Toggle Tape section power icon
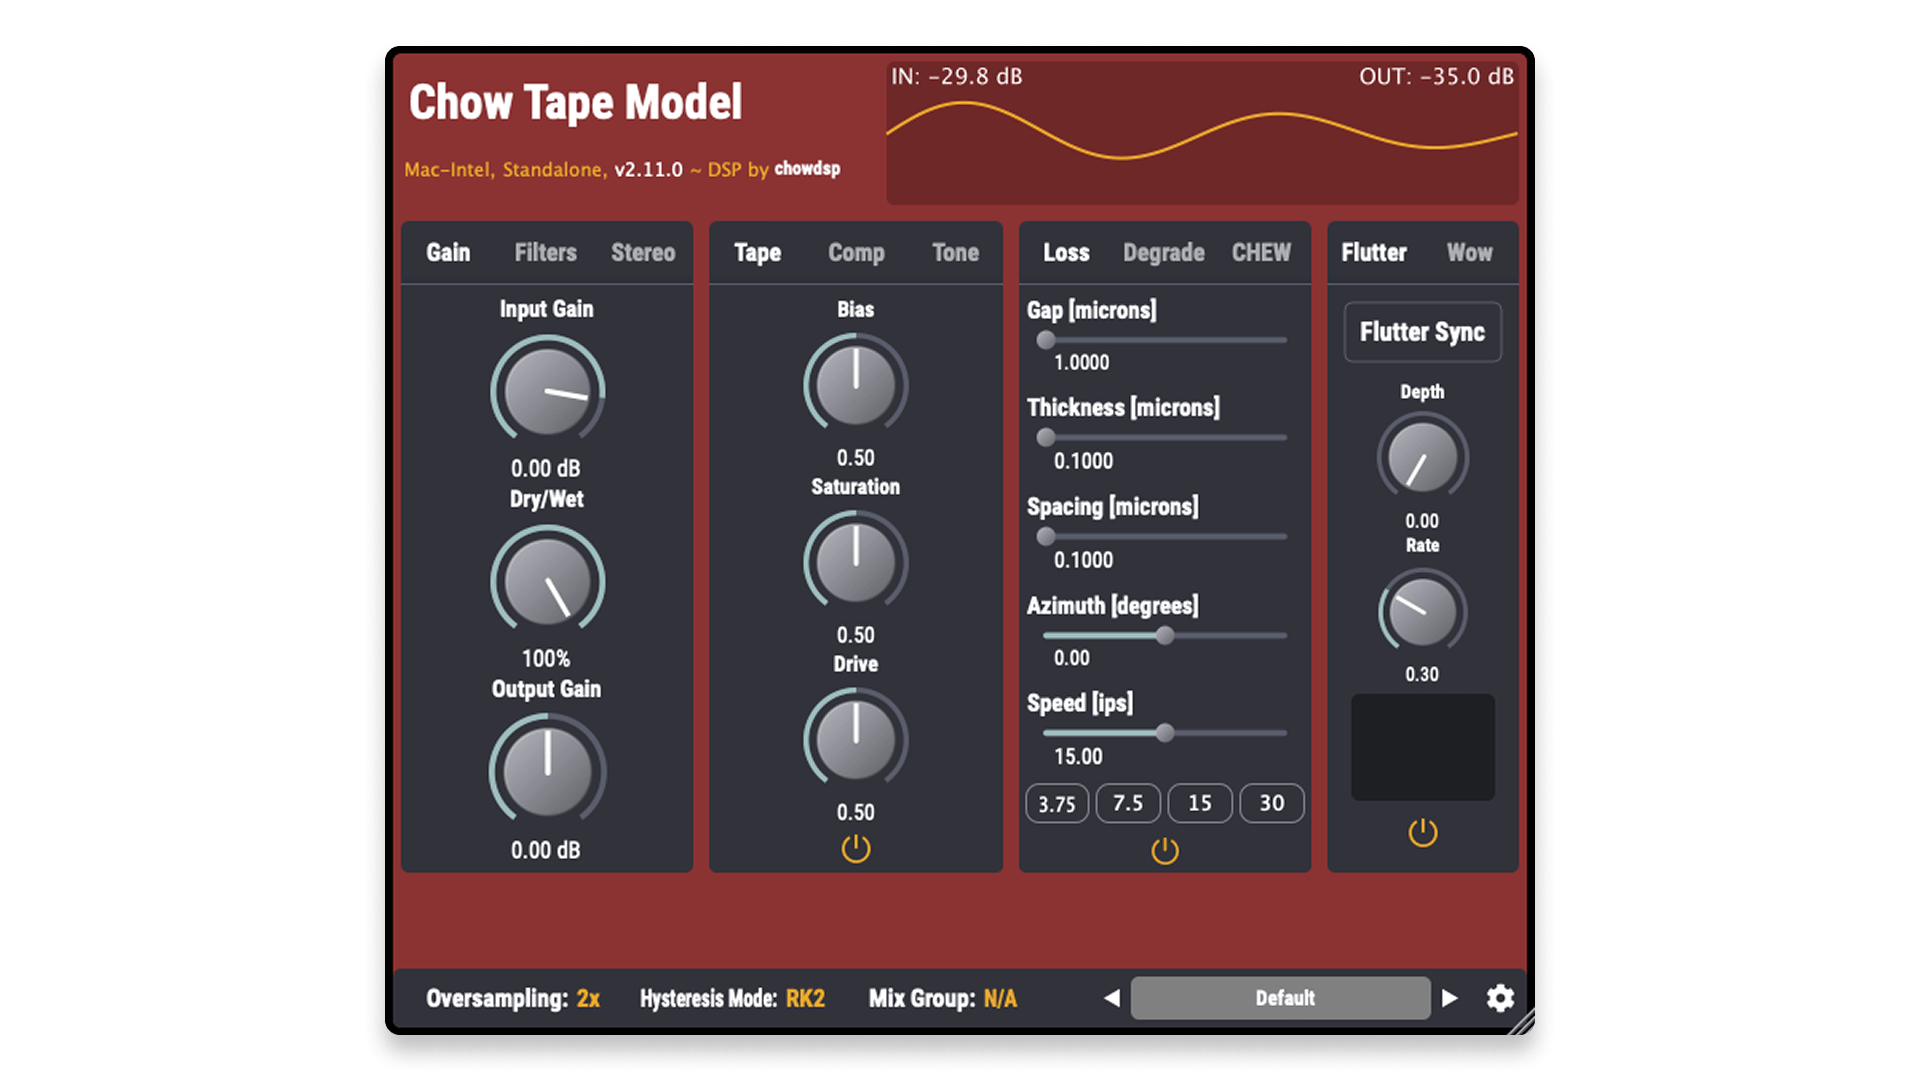The width and height of the screenshot is (1920, 1080). [x=856, y=849]
